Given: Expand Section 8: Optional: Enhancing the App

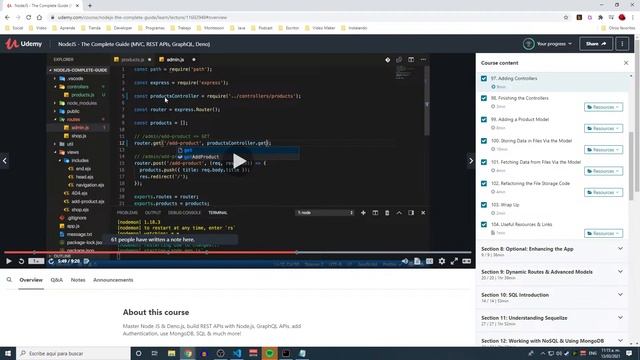Looking at the screenshot, I should pyautogui.click(x=552, y=251).
